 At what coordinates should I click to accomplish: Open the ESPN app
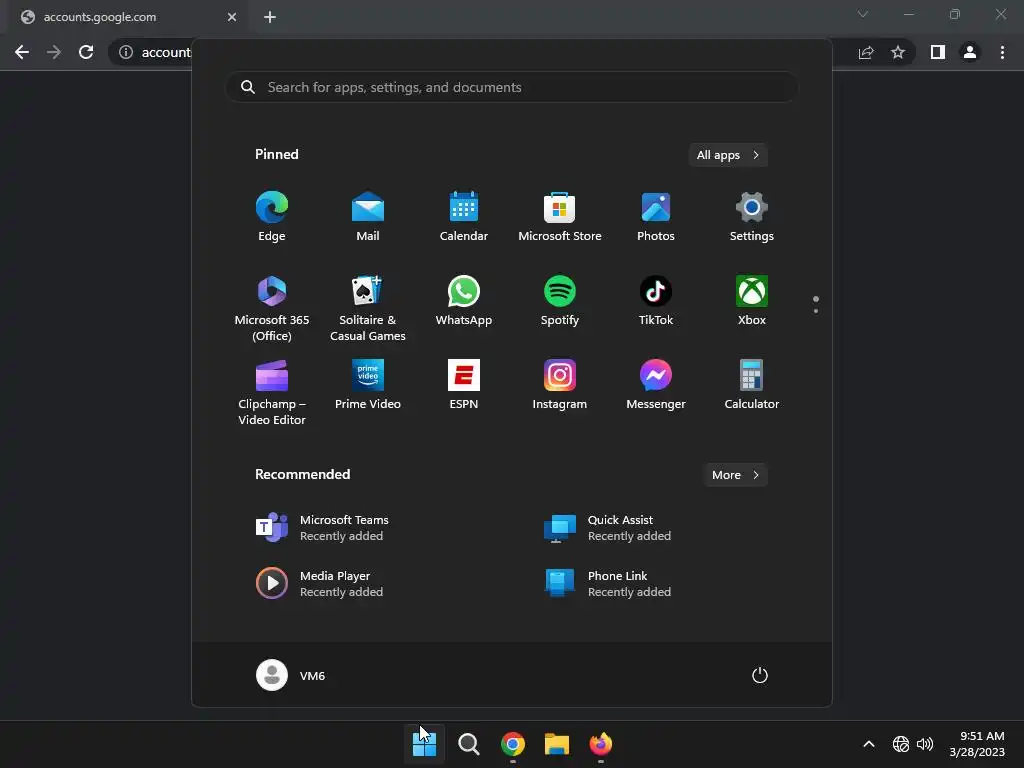[x=464, y=385]
